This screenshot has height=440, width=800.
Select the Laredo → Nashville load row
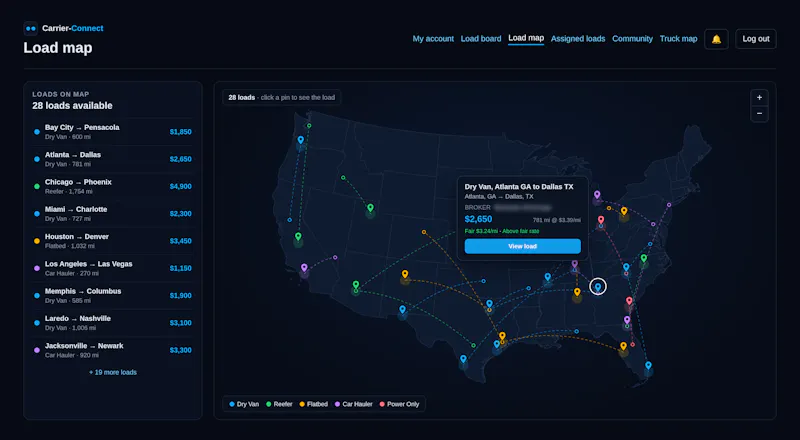[x=113, y=323]
